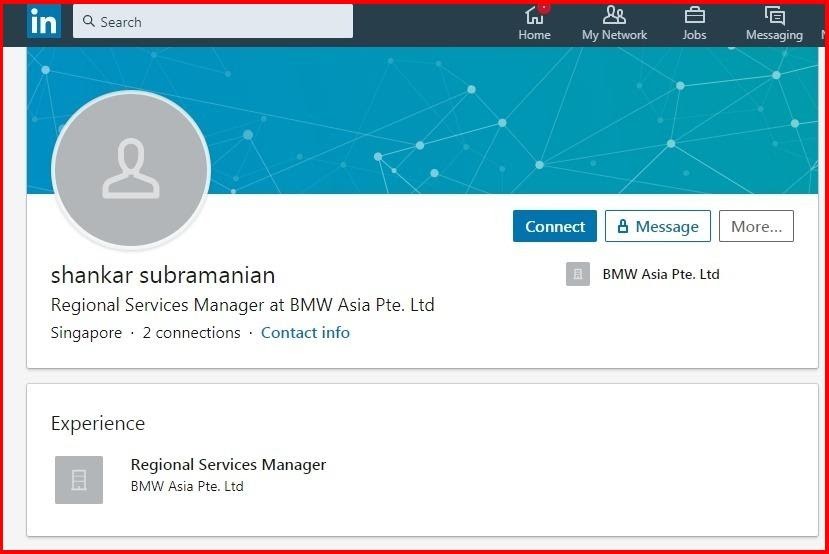Click the Message button
829x554 pixels.
click(658, 226)
